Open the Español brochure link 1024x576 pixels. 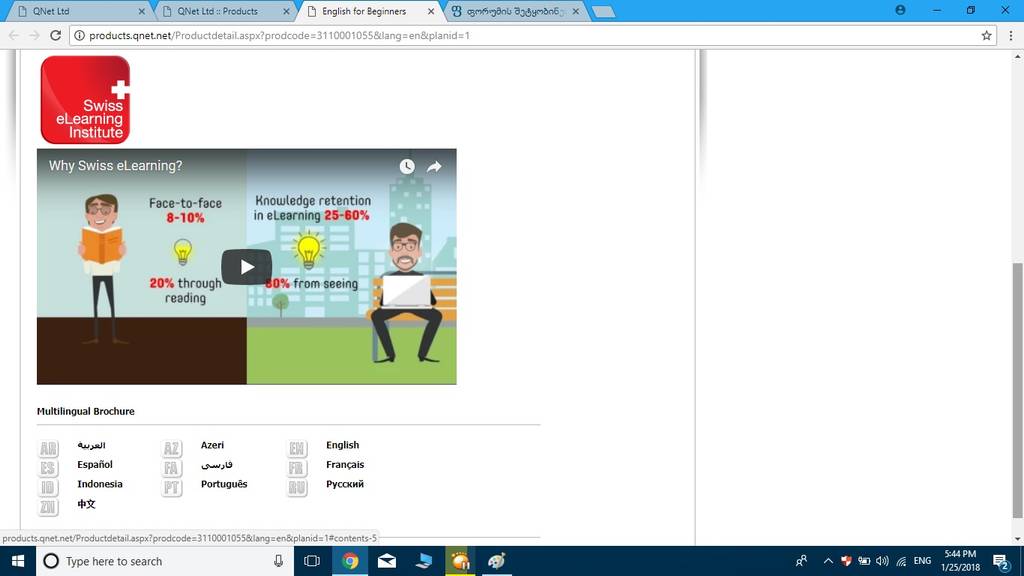(95, 465)
